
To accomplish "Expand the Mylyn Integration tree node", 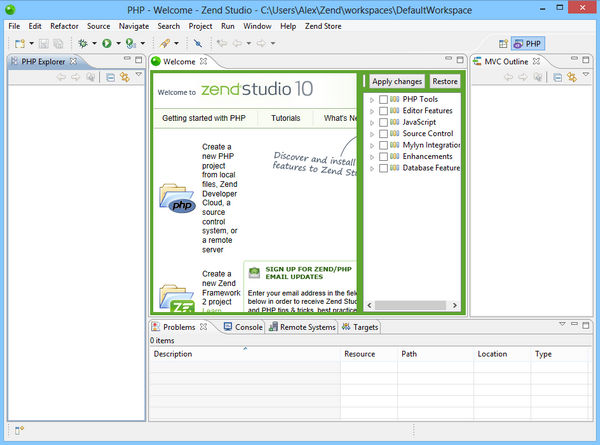I will pyautogui.click(x=373, y=146).
